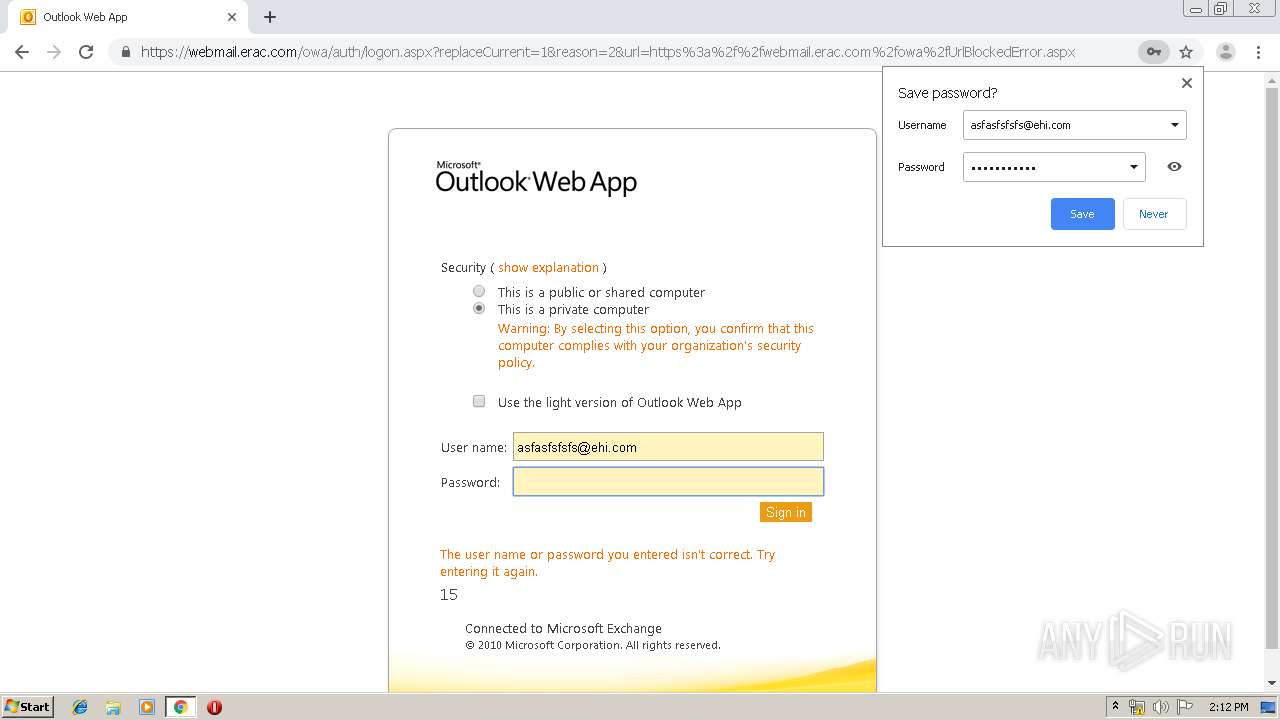Screen dimensions: 1280x720
Task: Click the taskbar clock 2:12 PM
Action: [1228, 707]
